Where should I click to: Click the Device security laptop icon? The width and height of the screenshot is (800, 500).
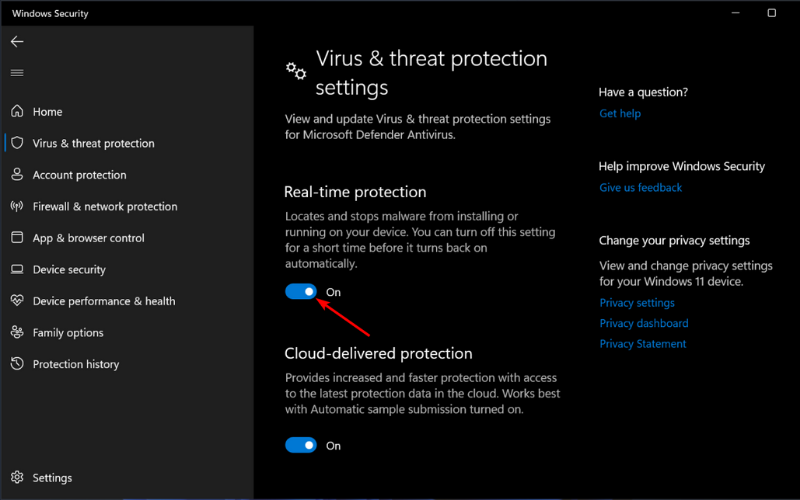[17, 269]
